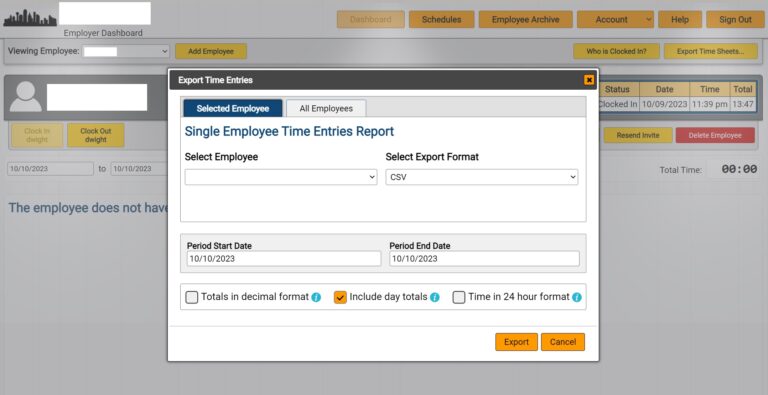Open the Help page
768x395 pixels.
pyautogui.click(x=680, y=20)
